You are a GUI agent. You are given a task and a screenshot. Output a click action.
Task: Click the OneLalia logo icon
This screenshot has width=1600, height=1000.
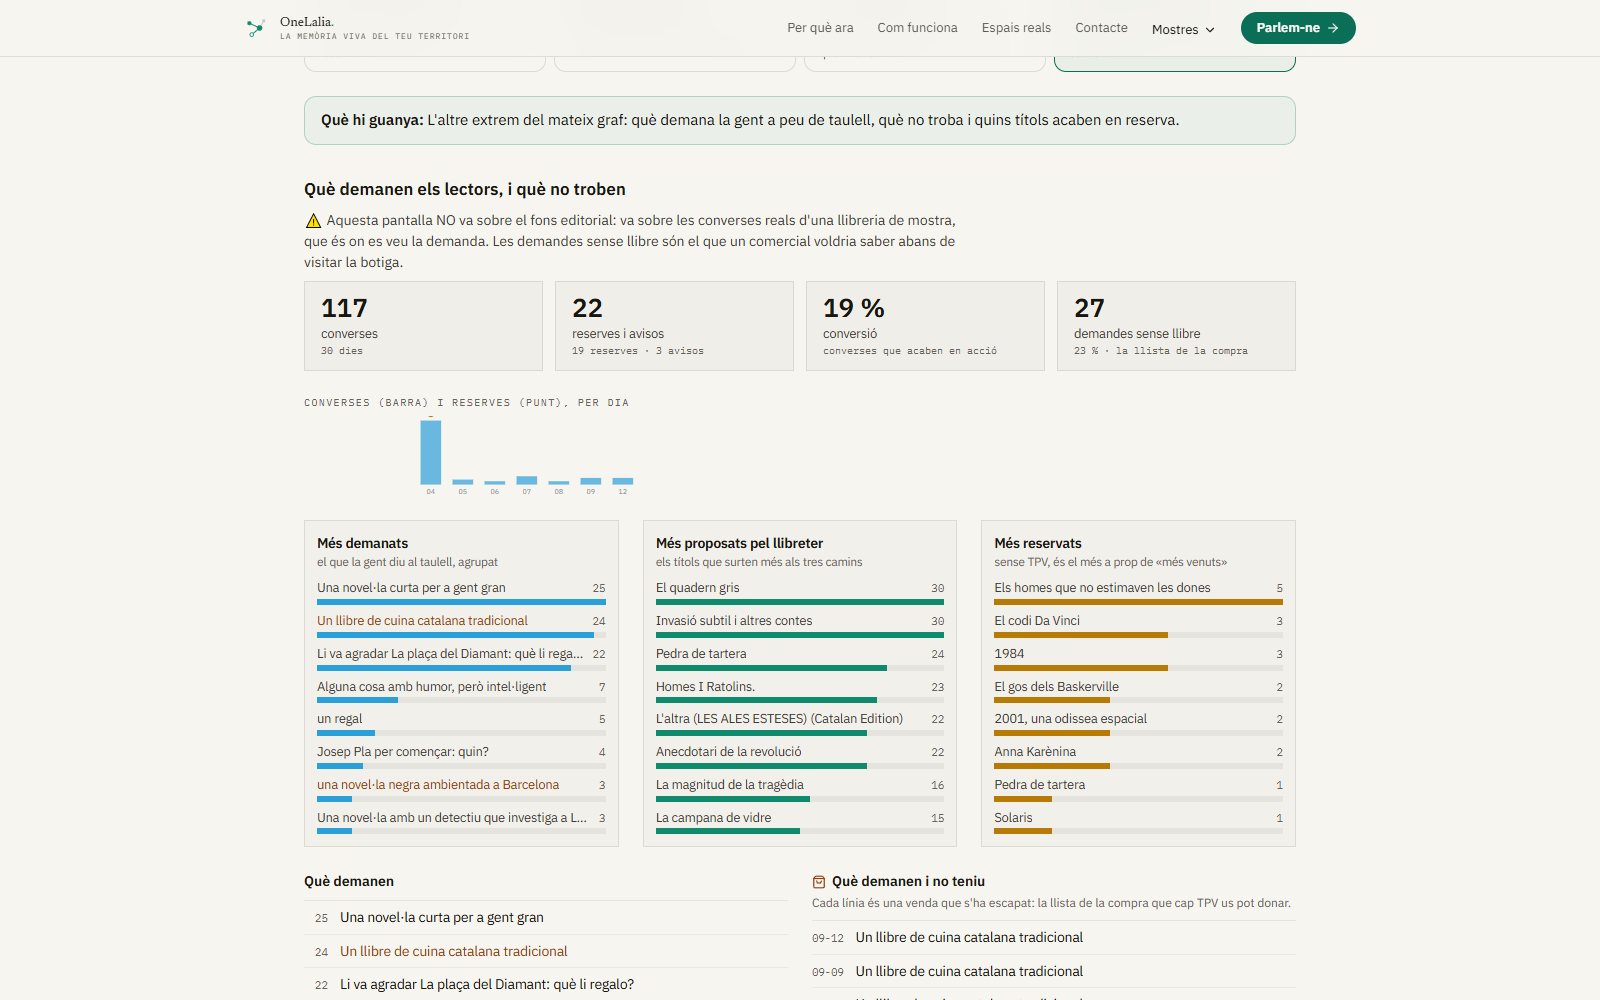(x=256, y=28)
